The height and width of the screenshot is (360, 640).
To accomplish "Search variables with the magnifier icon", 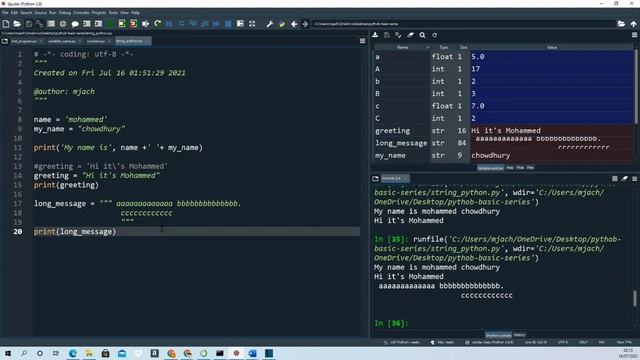I will tap(422, 35).
